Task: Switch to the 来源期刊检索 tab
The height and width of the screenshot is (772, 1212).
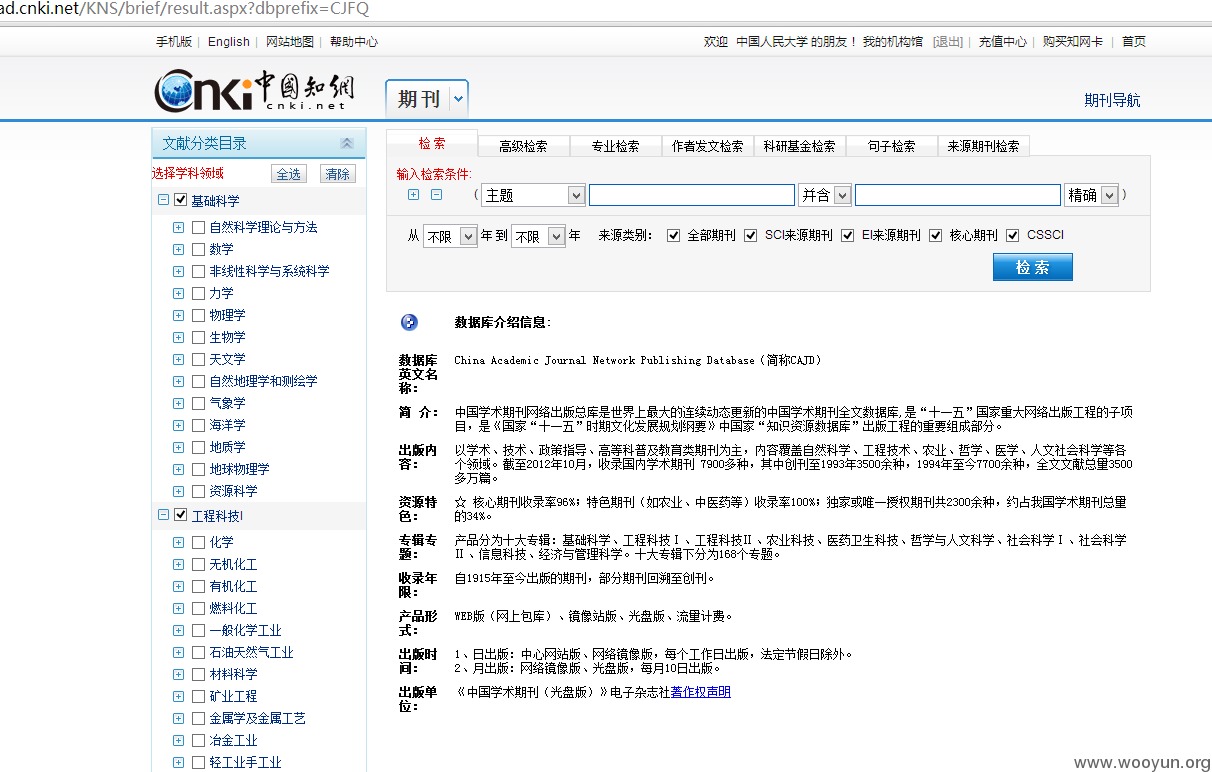Action: 984,146
